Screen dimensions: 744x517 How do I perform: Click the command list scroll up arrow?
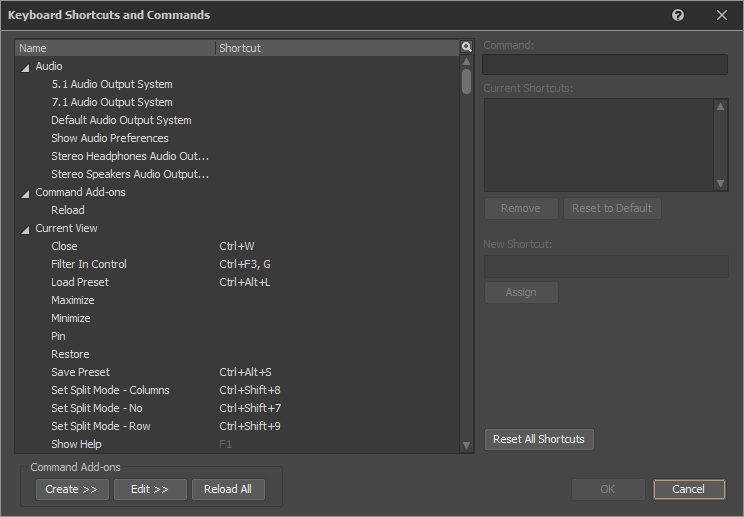coord(466,61)
